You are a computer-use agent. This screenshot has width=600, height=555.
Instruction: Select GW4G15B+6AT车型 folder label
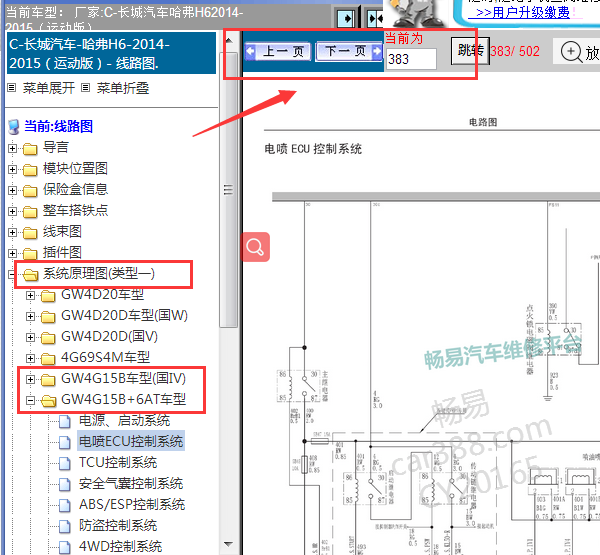click(124, 400)
